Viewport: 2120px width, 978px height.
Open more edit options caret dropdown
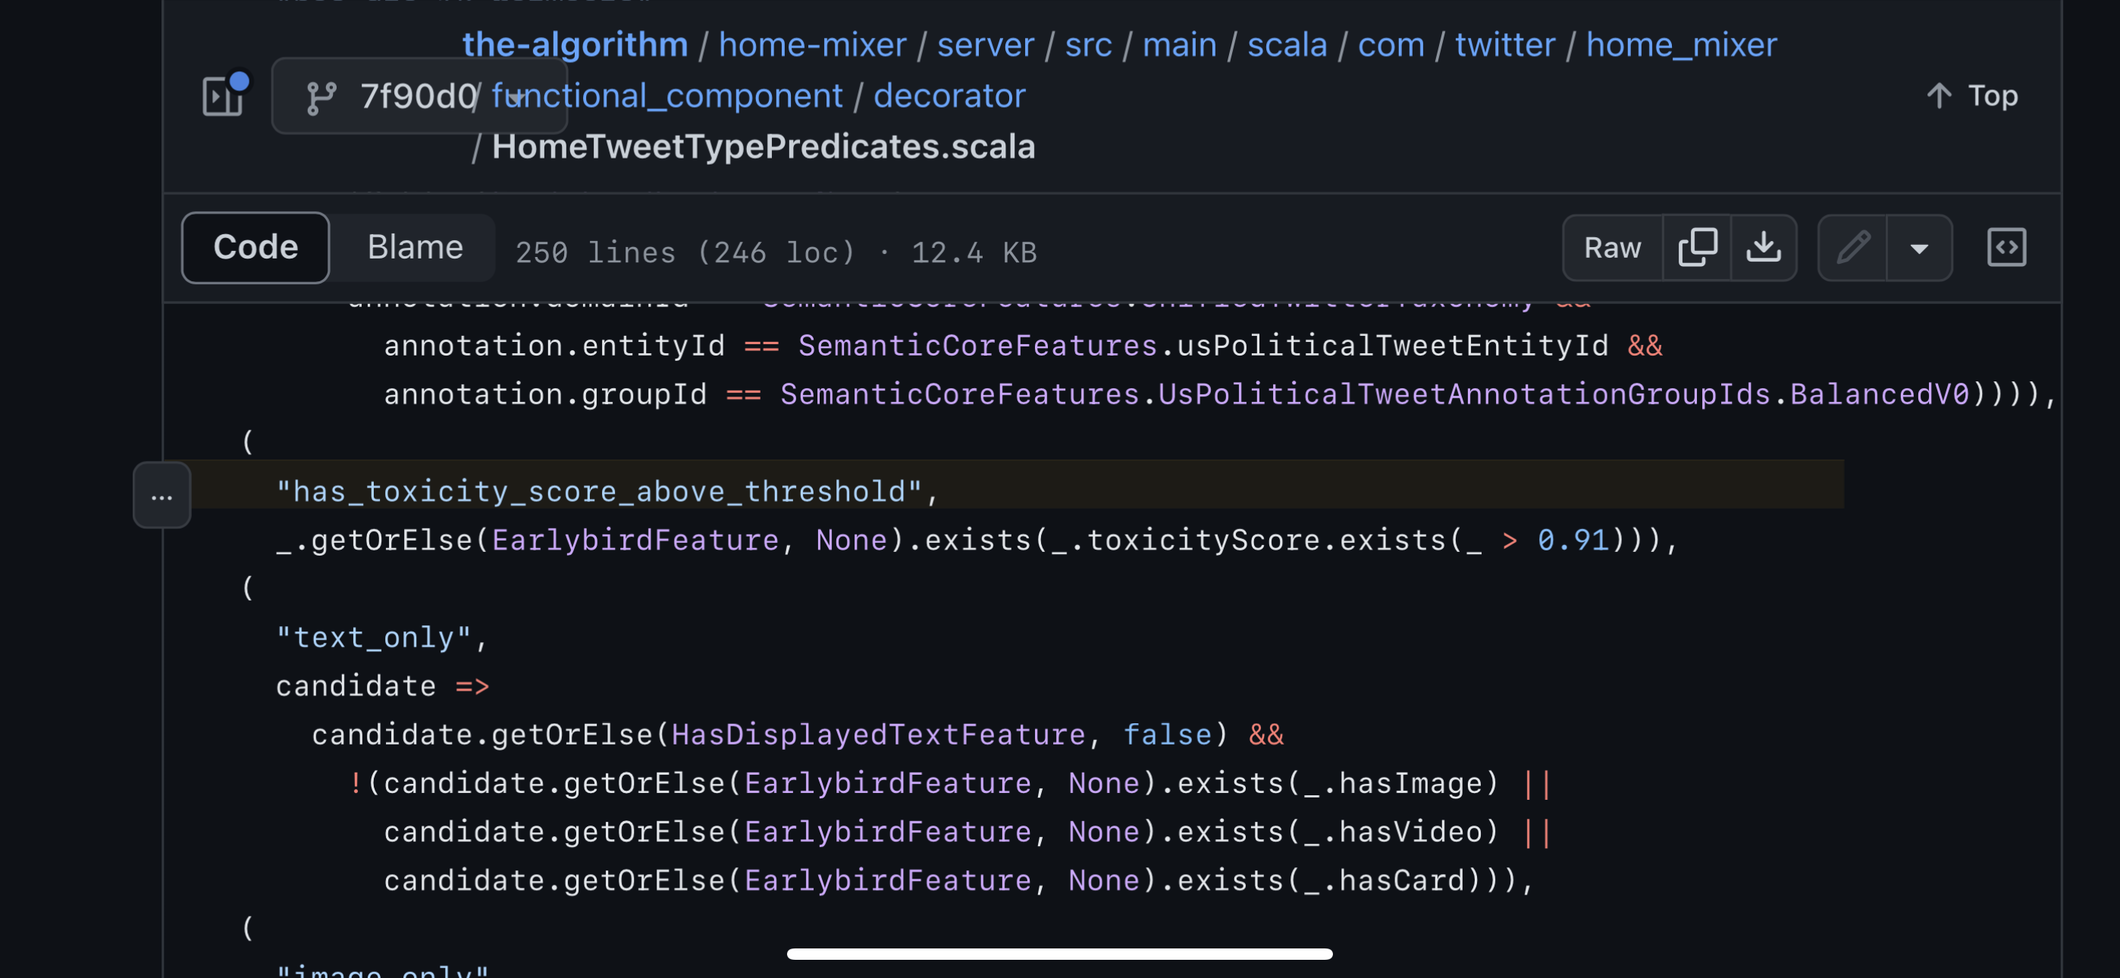[1919, 247]
